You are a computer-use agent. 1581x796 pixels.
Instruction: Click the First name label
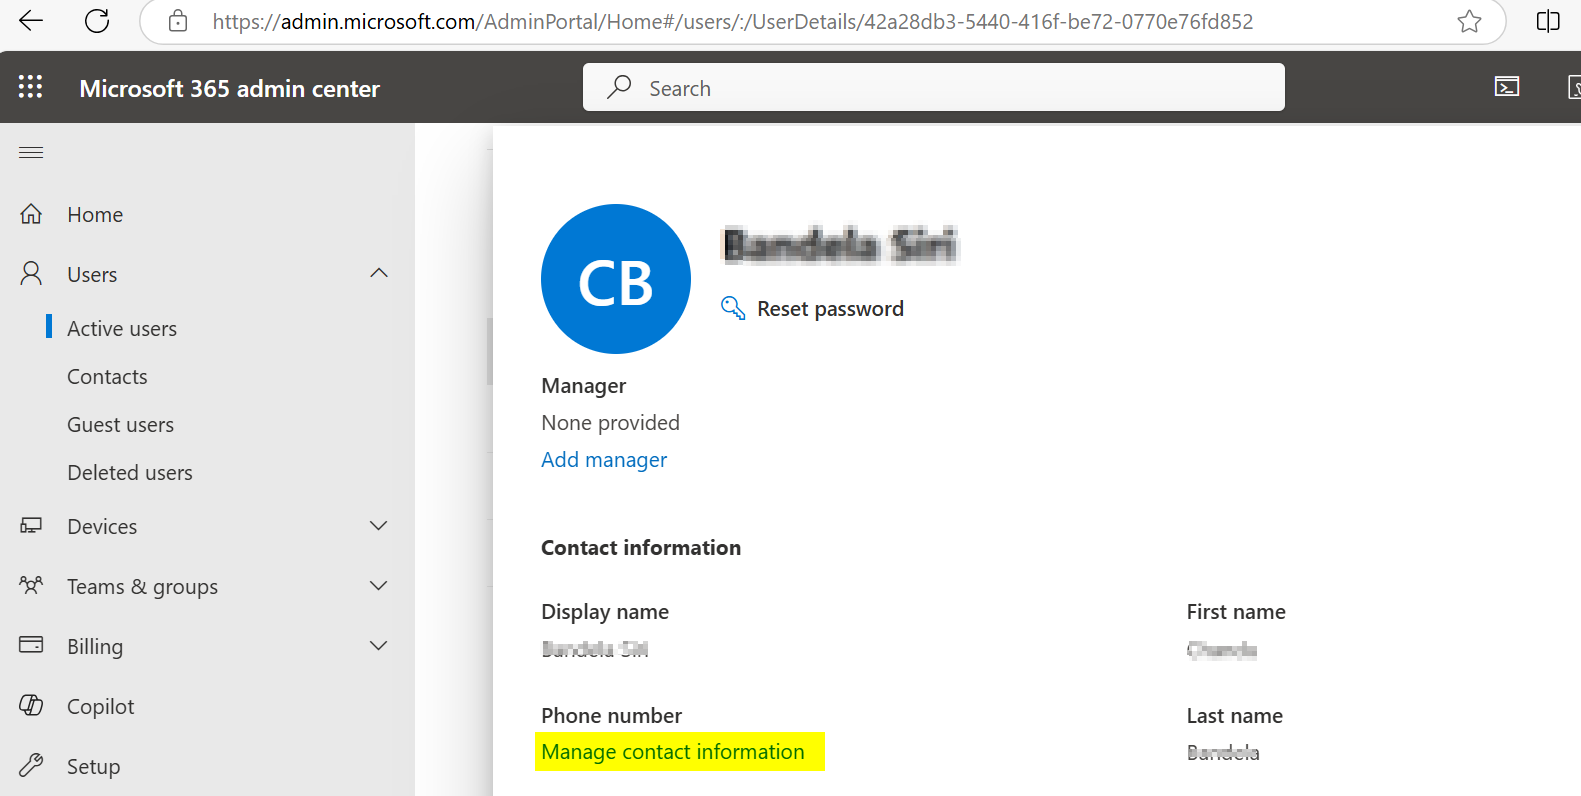pyautogui.click(x=1236, y=612)
